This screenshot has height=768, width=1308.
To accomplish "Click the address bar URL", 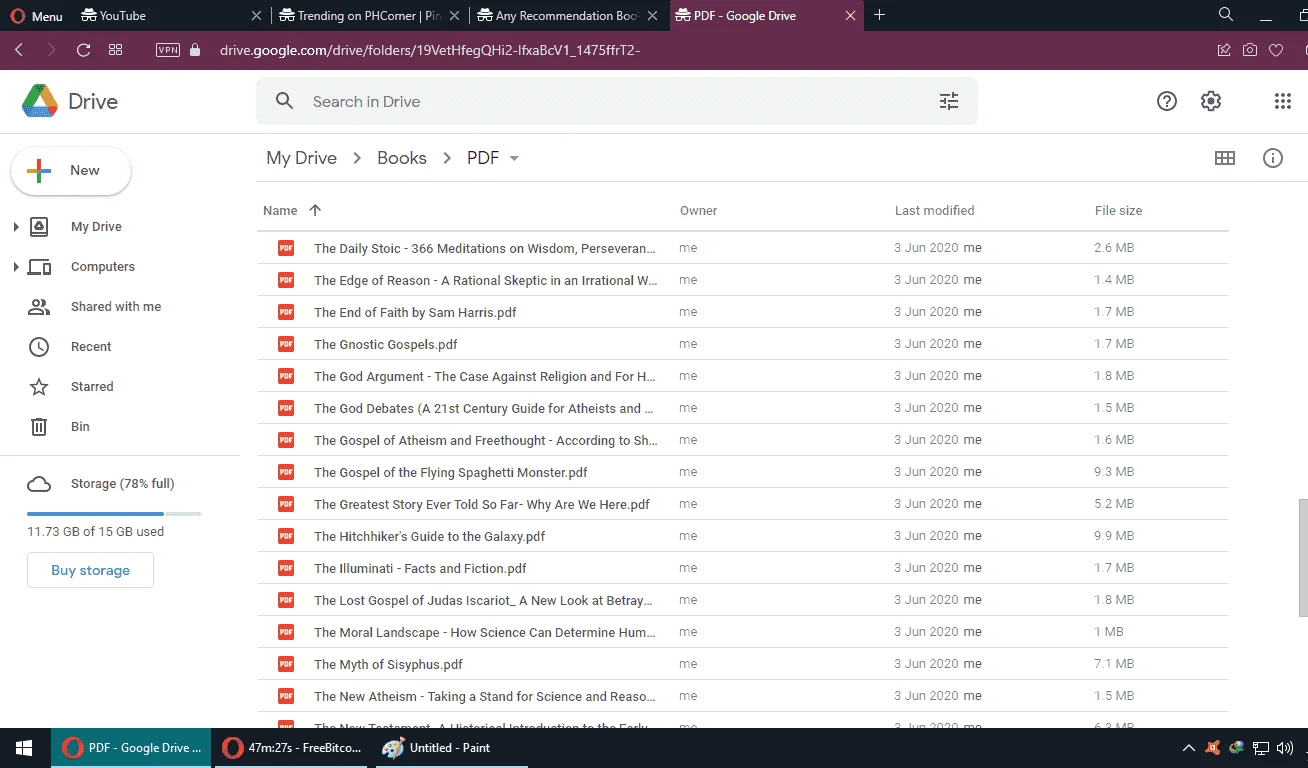I will coord(430,50).
